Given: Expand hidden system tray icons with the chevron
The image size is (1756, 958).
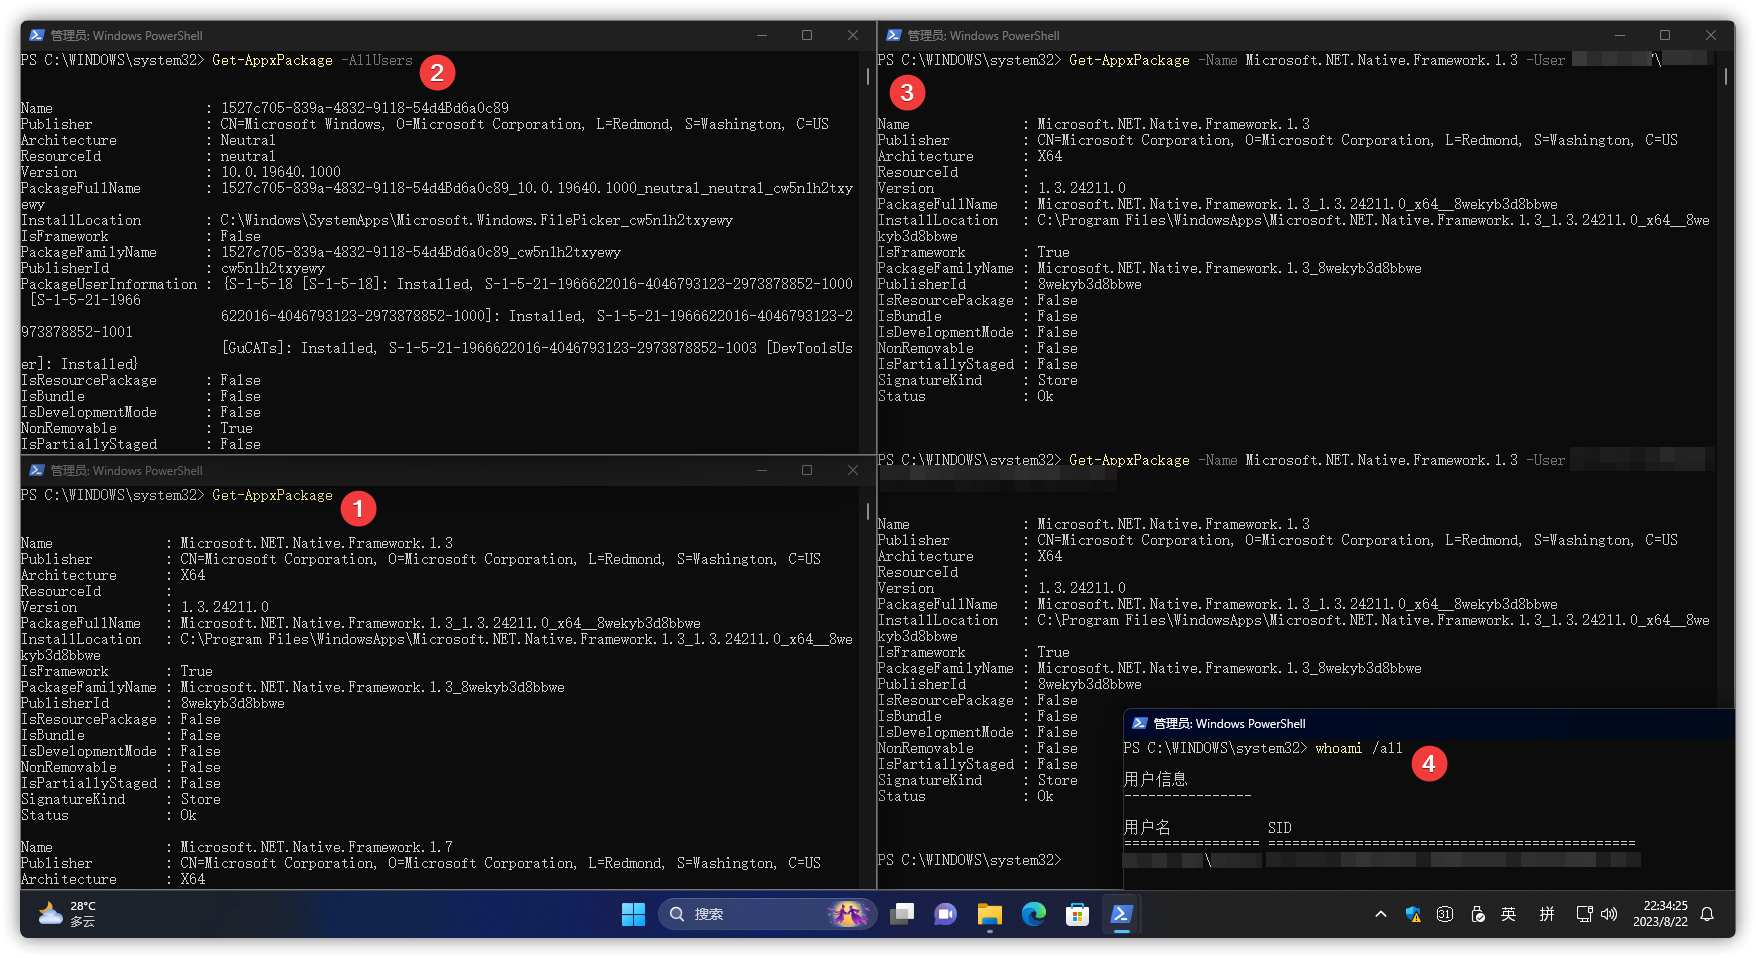Looking at the screenshot, I should click(x=1380, y=914).
